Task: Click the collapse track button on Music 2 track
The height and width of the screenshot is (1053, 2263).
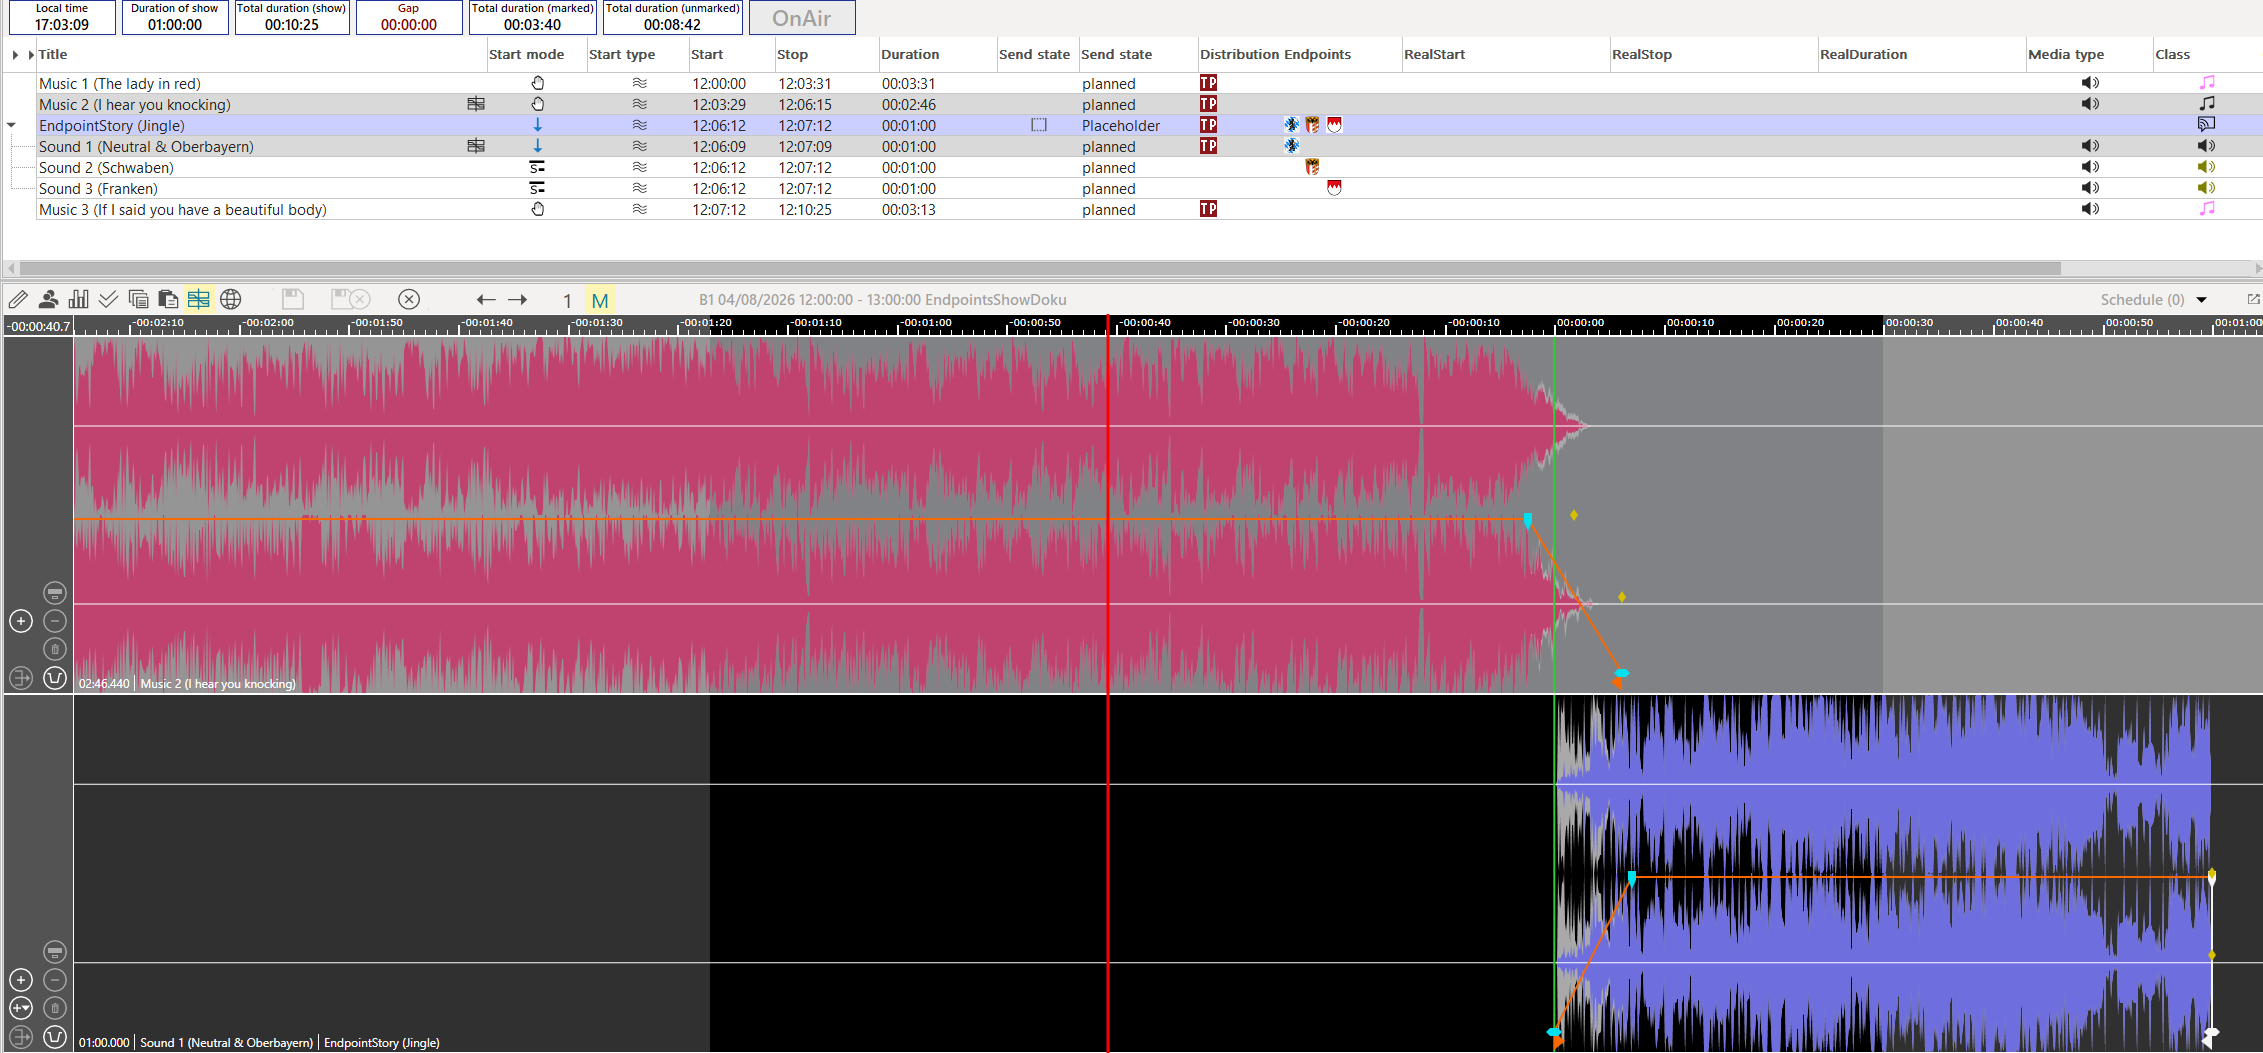Action: coord(55,593)
